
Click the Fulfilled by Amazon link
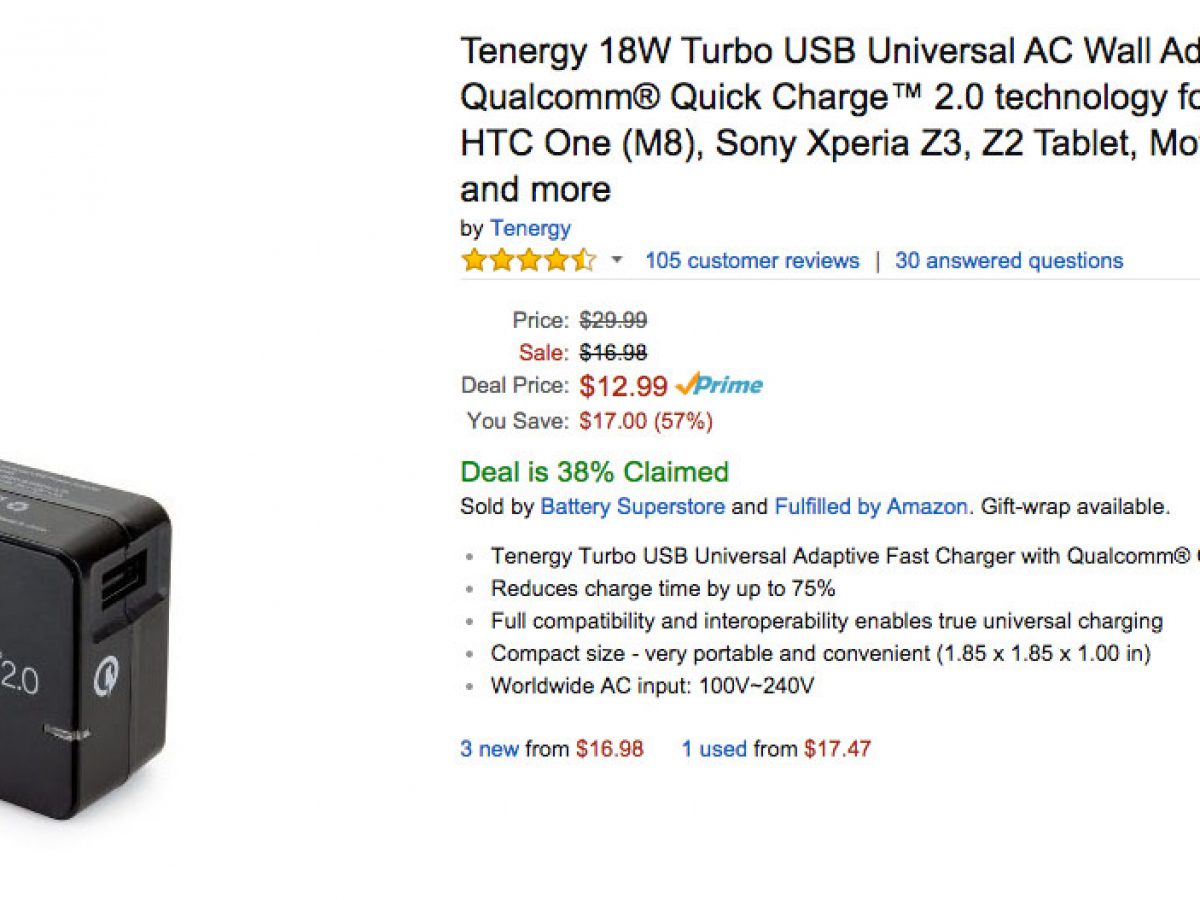click(871, 507)
